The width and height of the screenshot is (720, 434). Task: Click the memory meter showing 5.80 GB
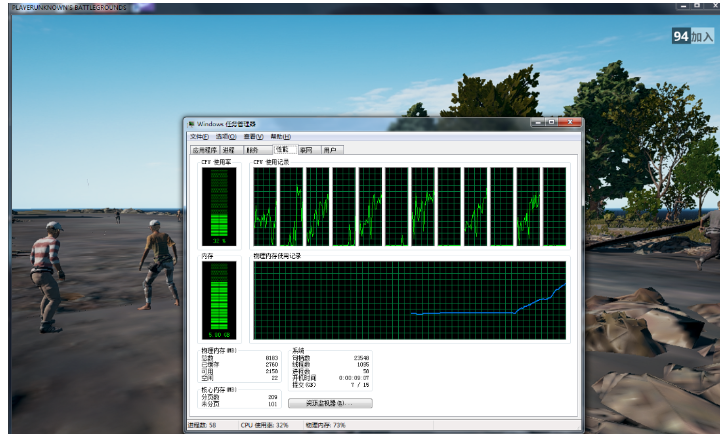[x=219, y=300]
